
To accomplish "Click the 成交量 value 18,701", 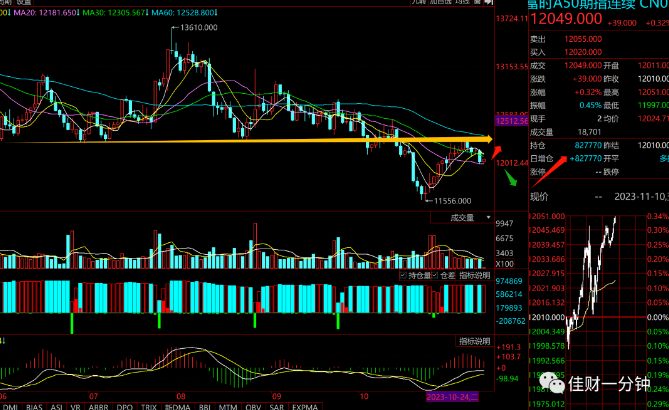I will tap(589, 132).
